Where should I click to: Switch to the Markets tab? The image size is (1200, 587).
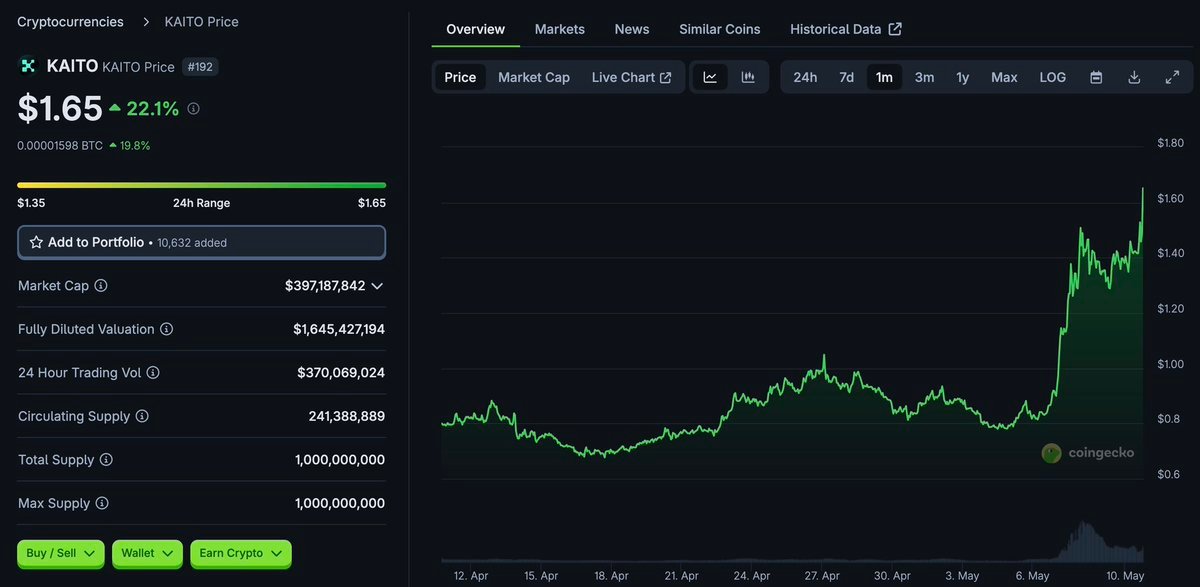click(559, 29)
